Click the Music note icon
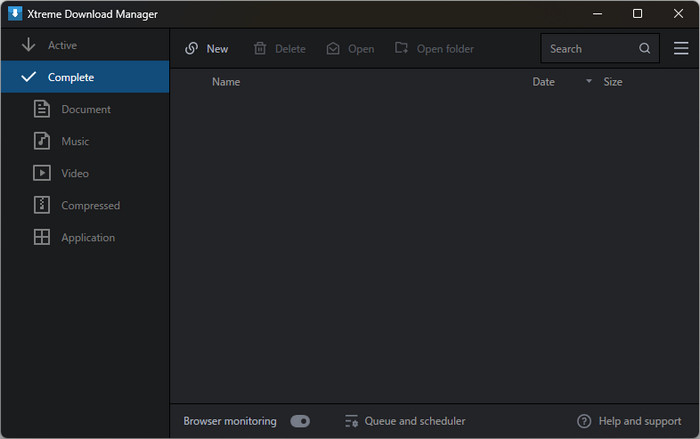This screenshot has height=439, width=700. tap(42, 141)
